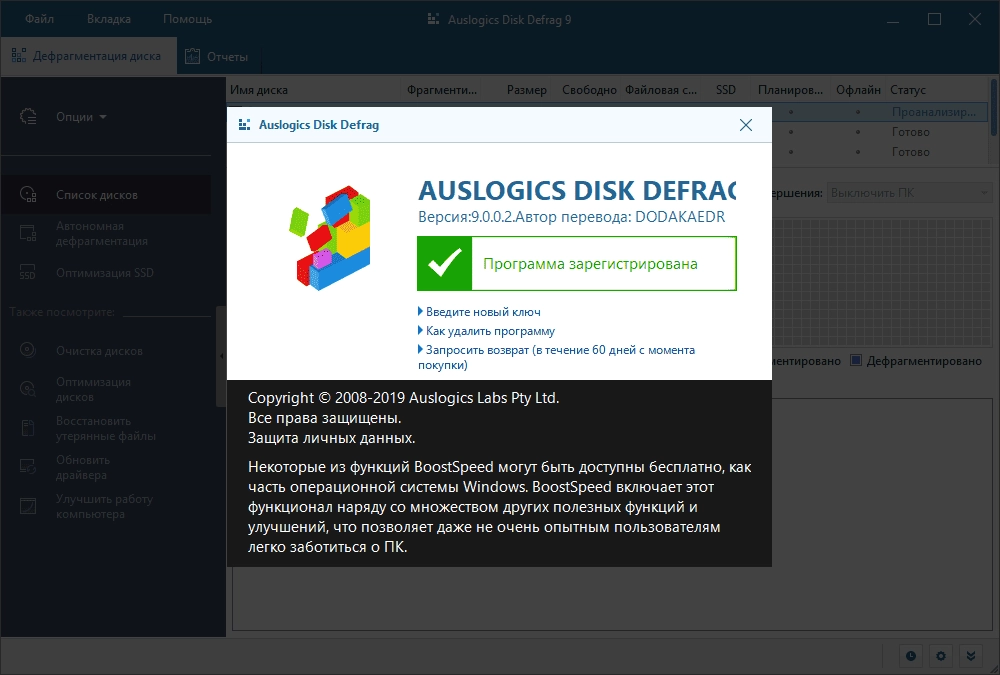
Task: Open Обновить драйвера tool
Action: (82, 467)
